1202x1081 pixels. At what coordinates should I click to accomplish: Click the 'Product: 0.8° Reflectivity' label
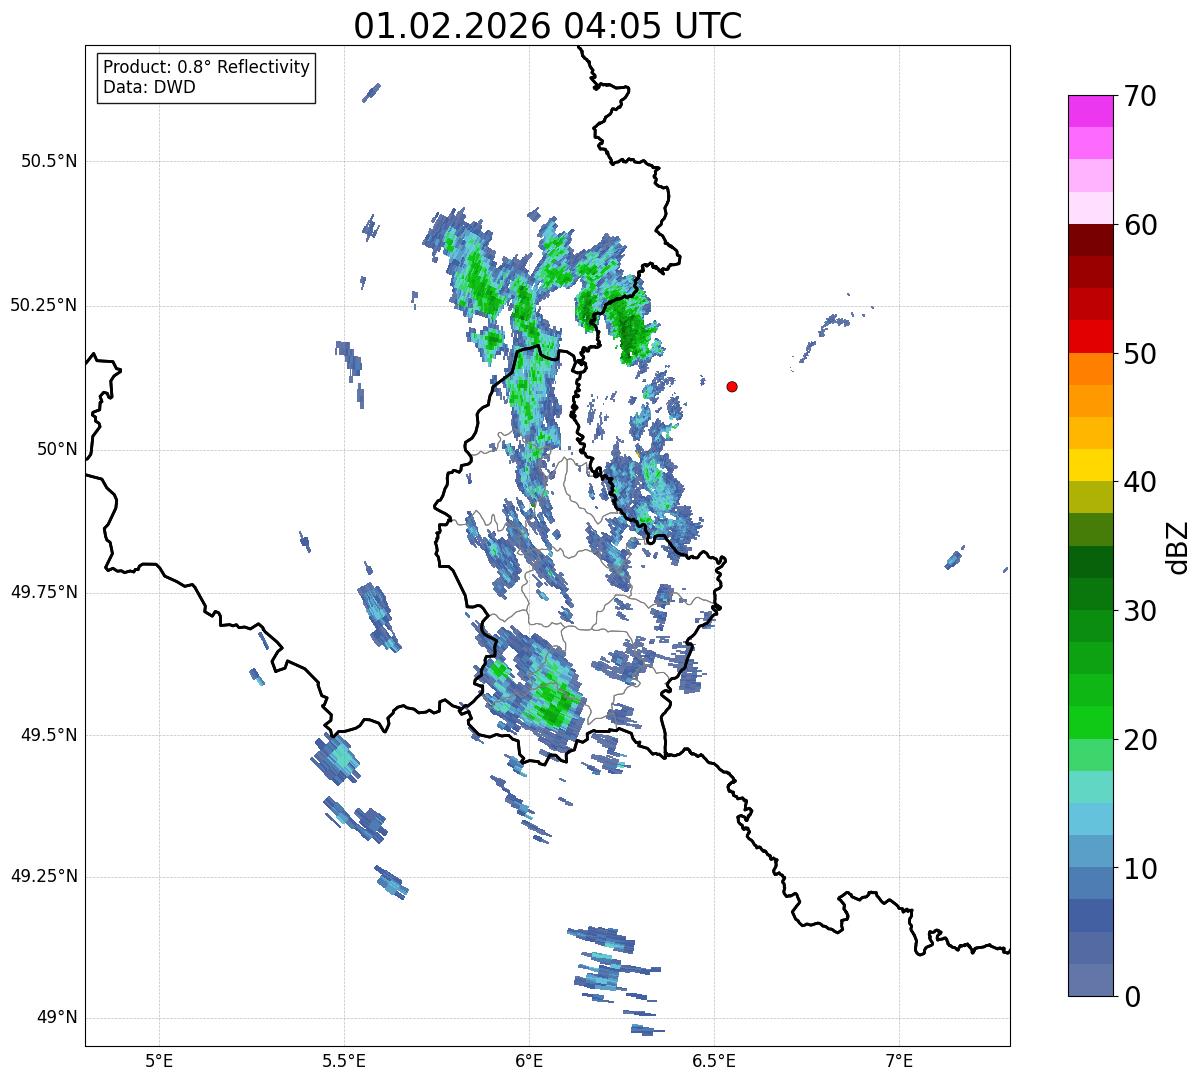(207, 67)
